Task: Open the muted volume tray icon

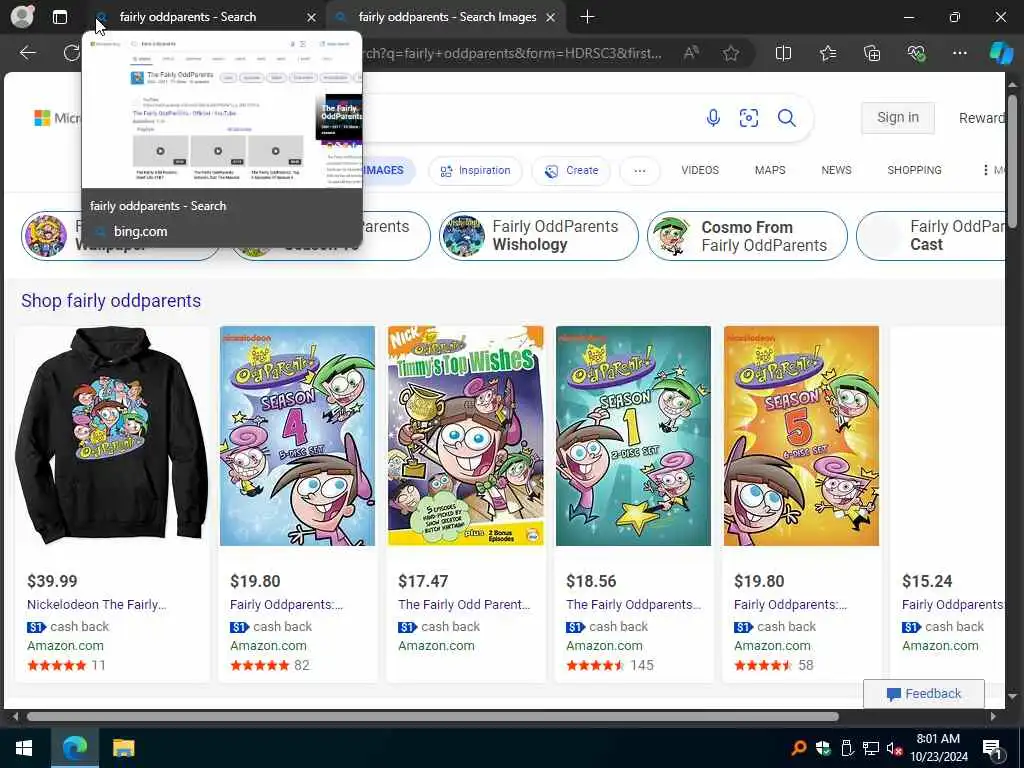Action: (894, 748)
